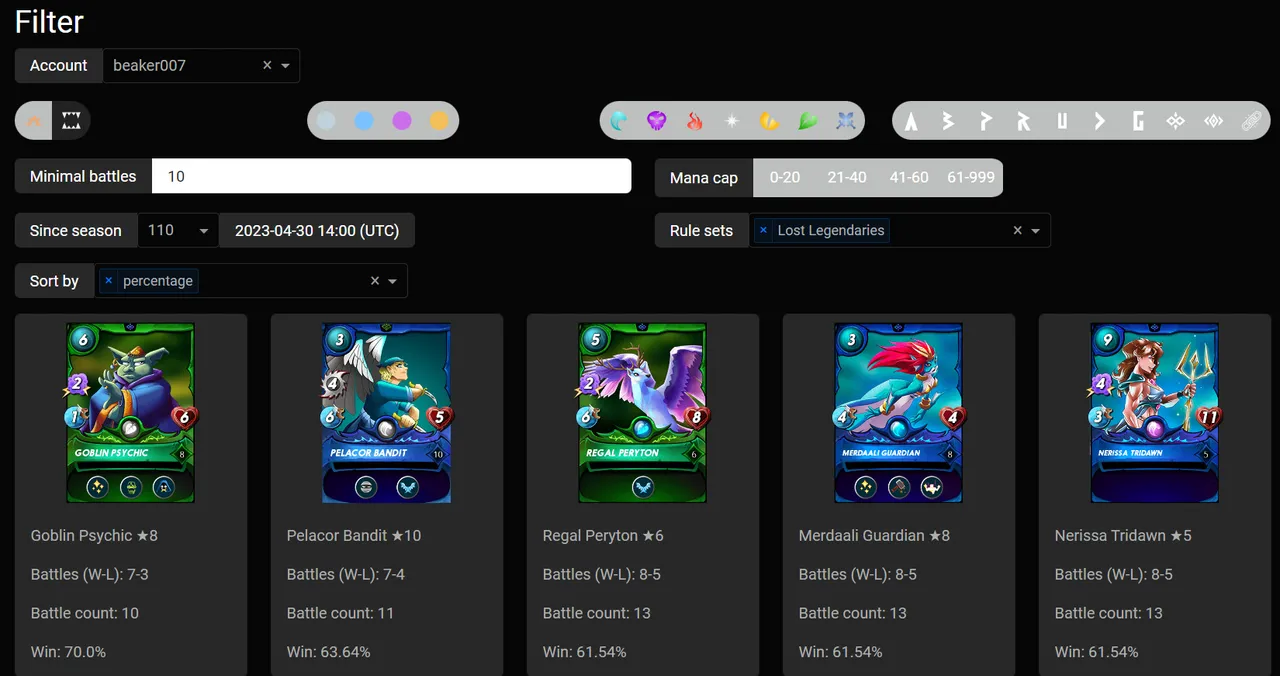Viewport: 1280px width, 676px height.
Task: Open the Account dropdown arrow
Action: [286, 66]
